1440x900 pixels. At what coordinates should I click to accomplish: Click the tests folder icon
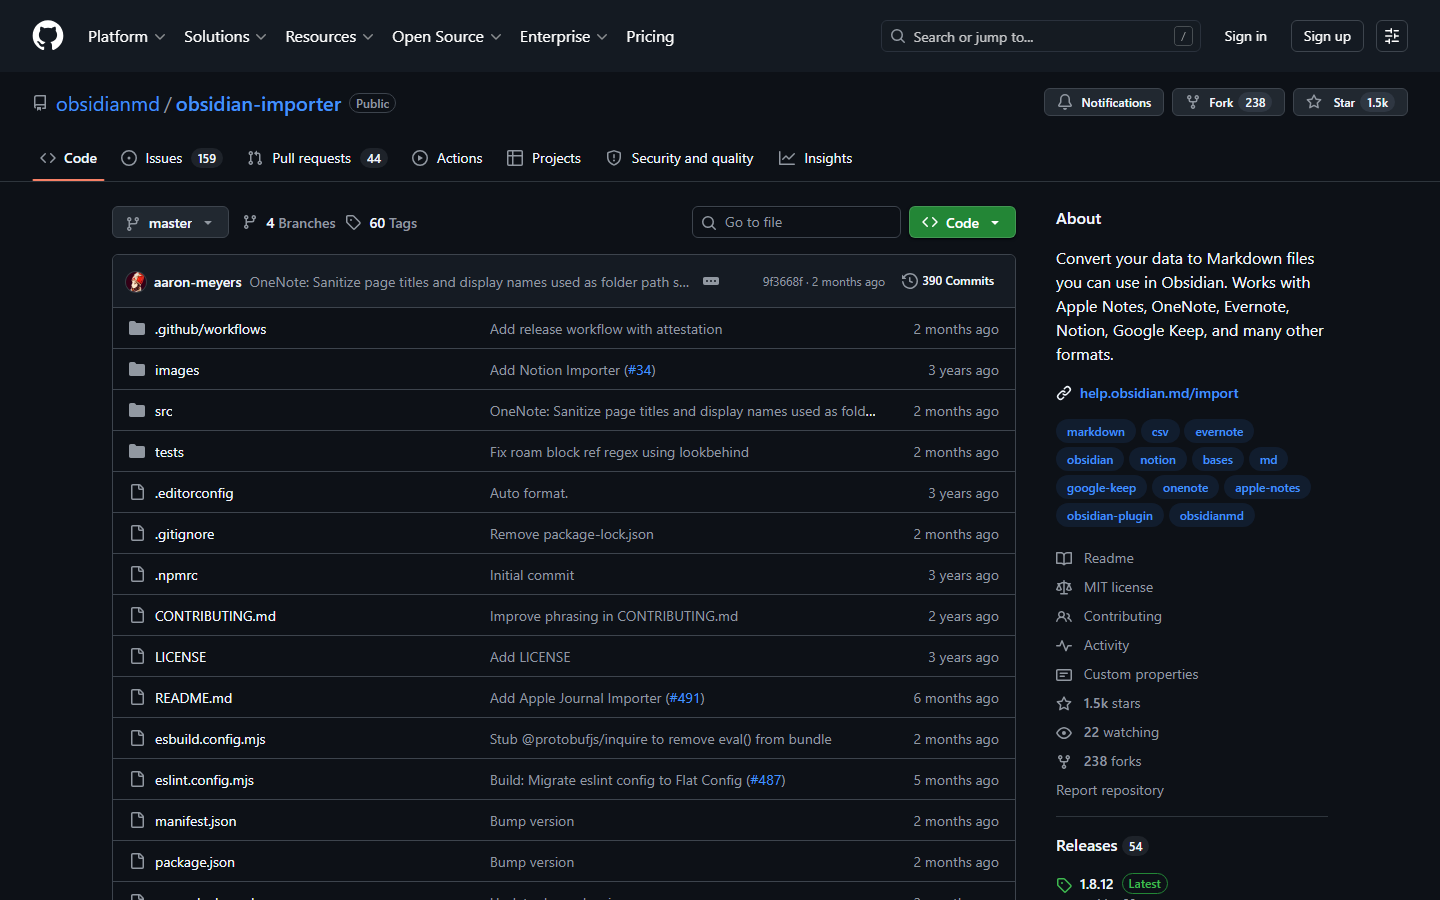[137, 451]
